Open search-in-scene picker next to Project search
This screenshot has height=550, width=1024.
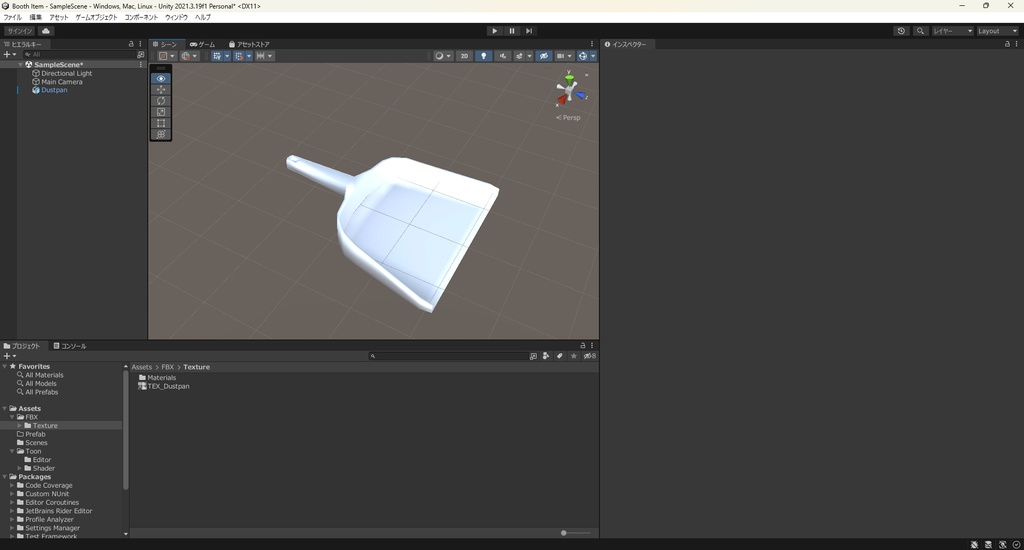[x=533, y=356]
